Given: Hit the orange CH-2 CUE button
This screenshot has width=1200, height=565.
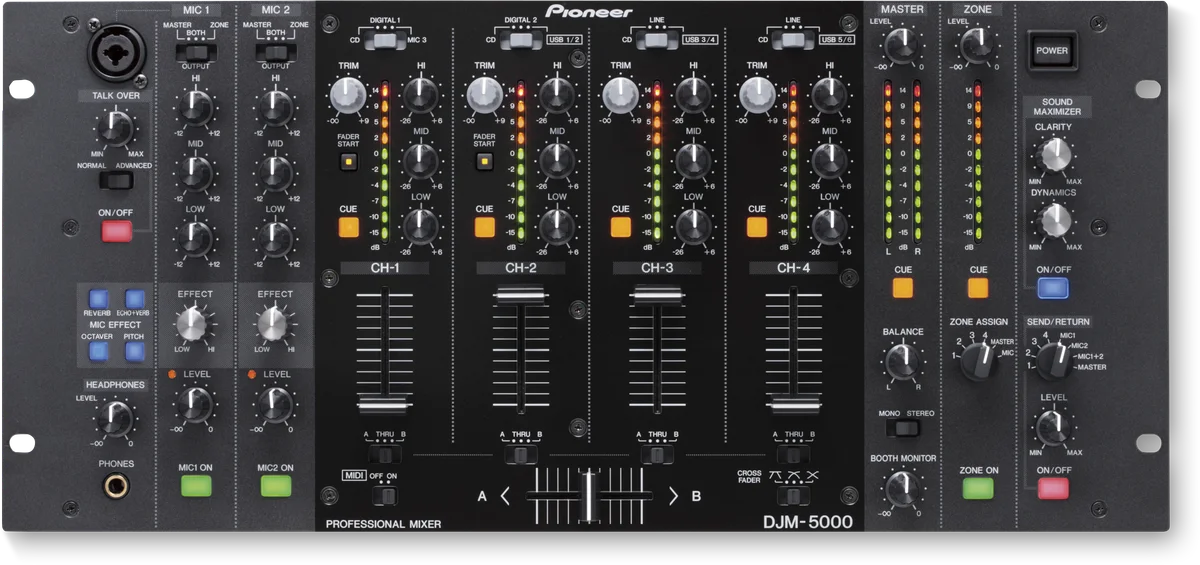Looking at the screenshot, I should click(484, 226).
